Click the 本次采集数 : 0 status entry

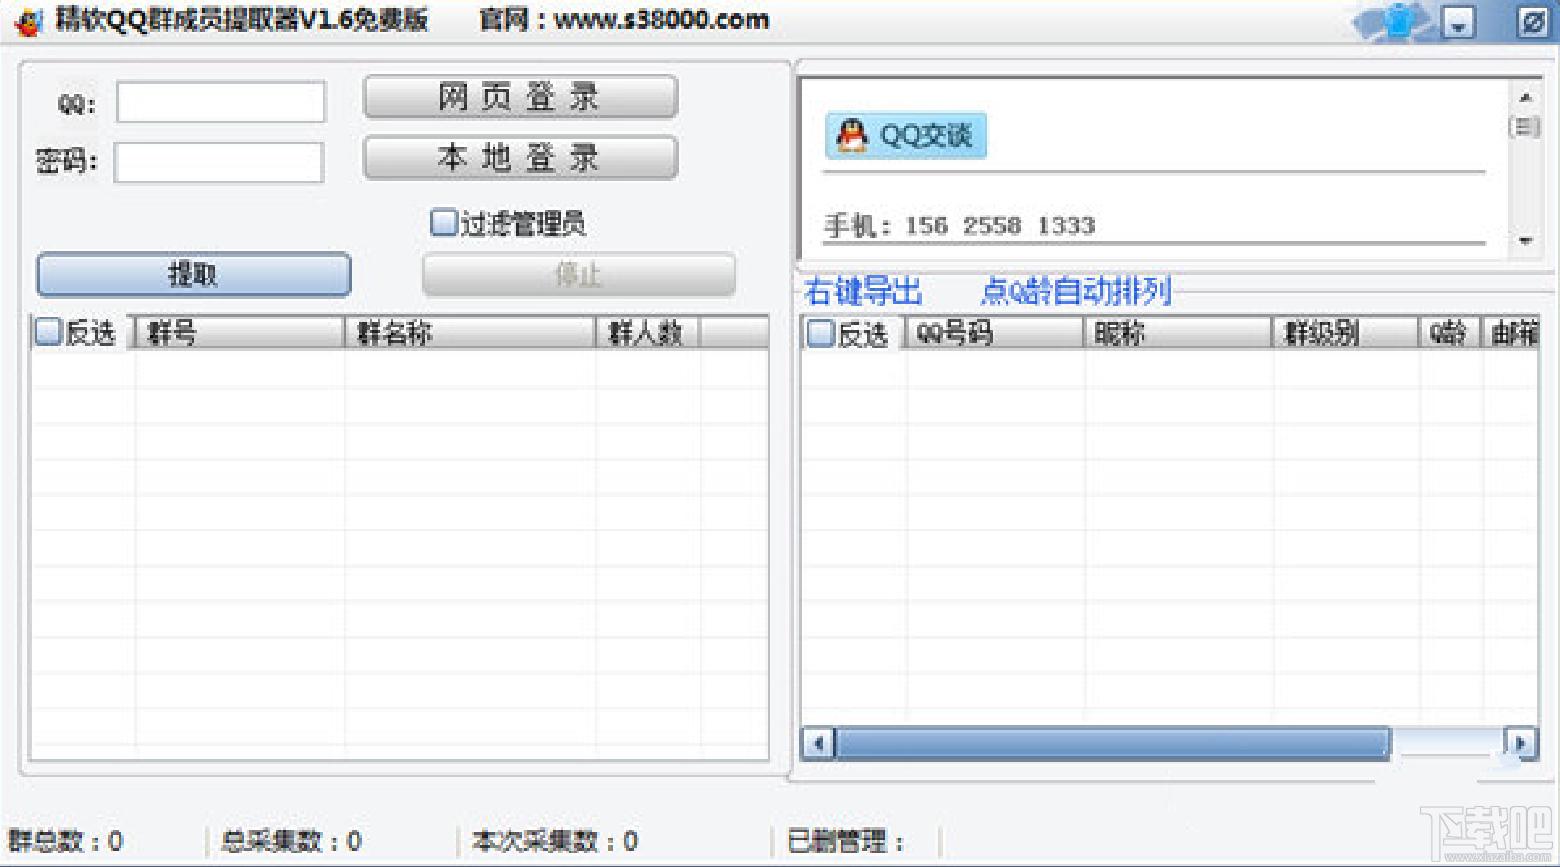(x=555, y=841)
